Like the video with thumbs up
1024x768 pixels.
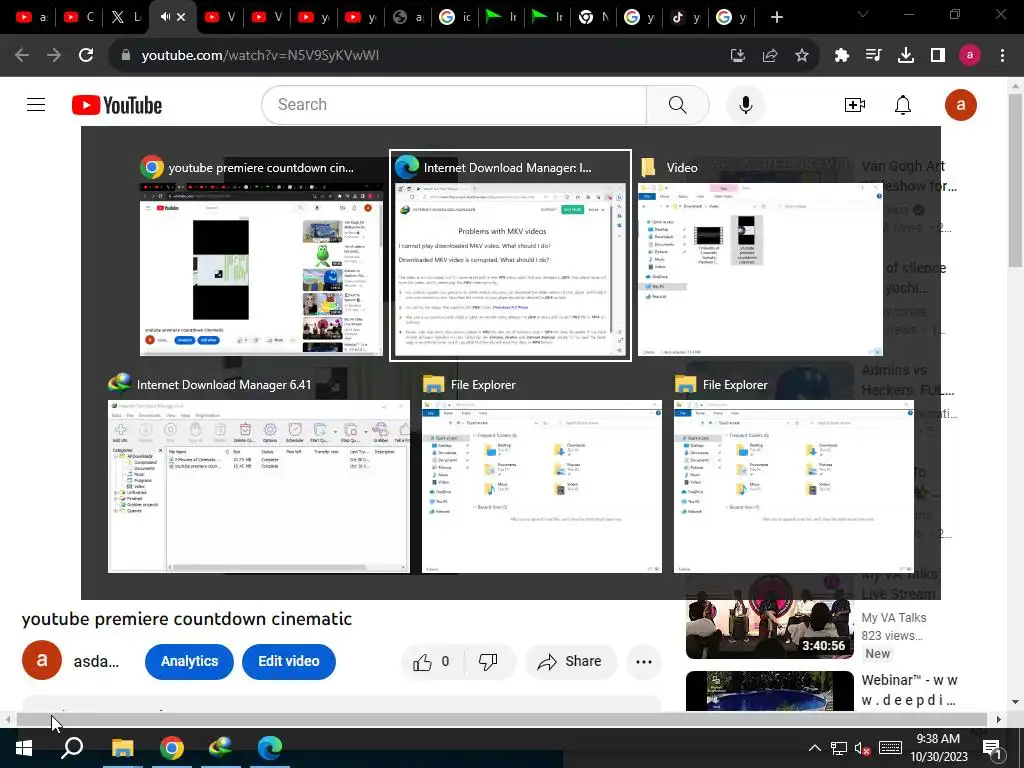[431, 662]
